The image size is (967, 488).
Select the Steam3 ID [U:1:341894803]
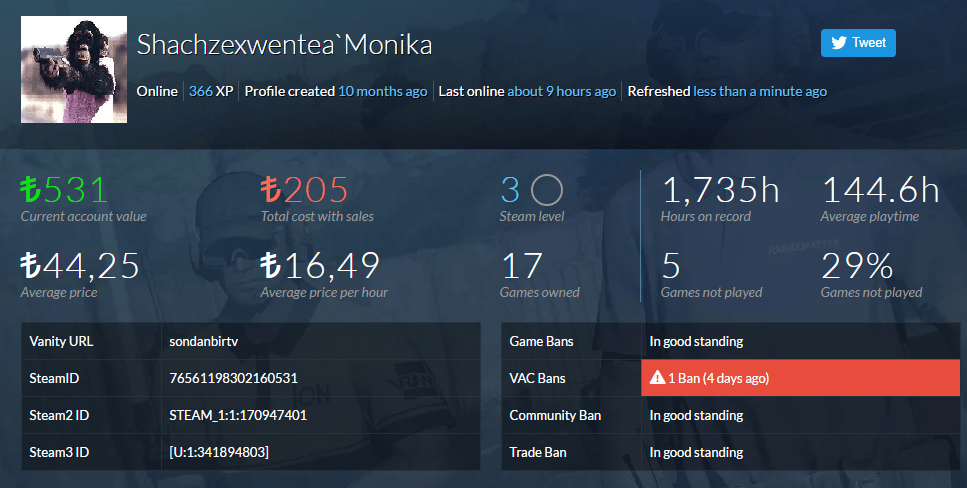click(x=219, y=452)
